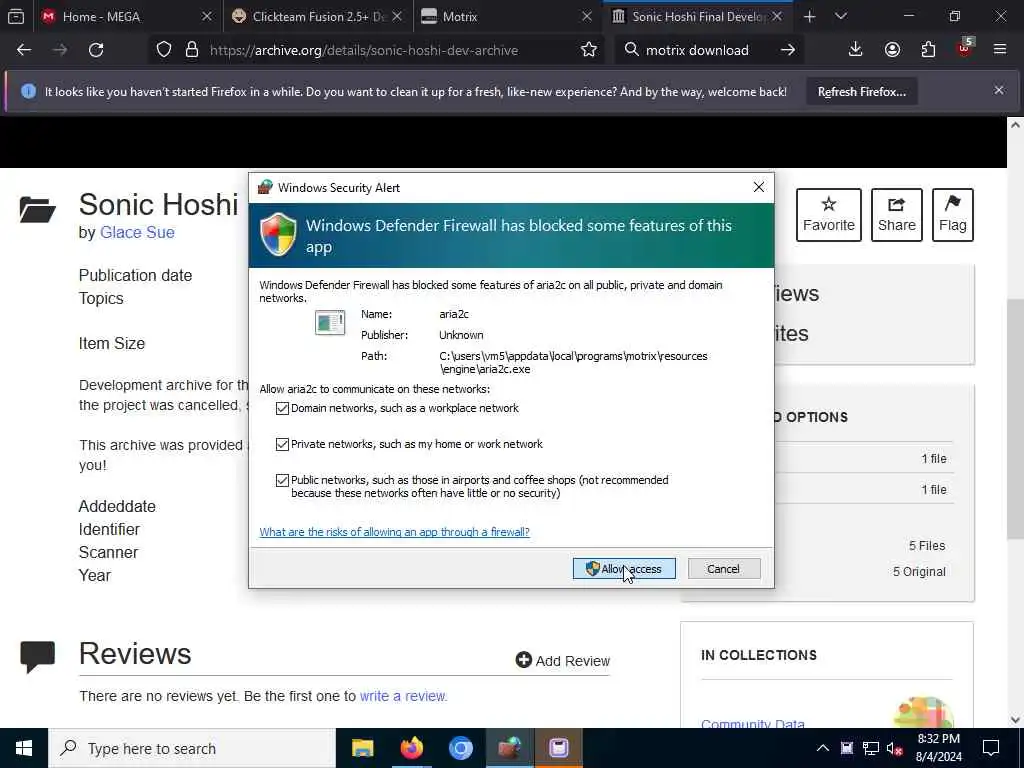Bookmark this page with the star icon
Image resolution: width=1024 pixels, height=768 pixels.
588,50
